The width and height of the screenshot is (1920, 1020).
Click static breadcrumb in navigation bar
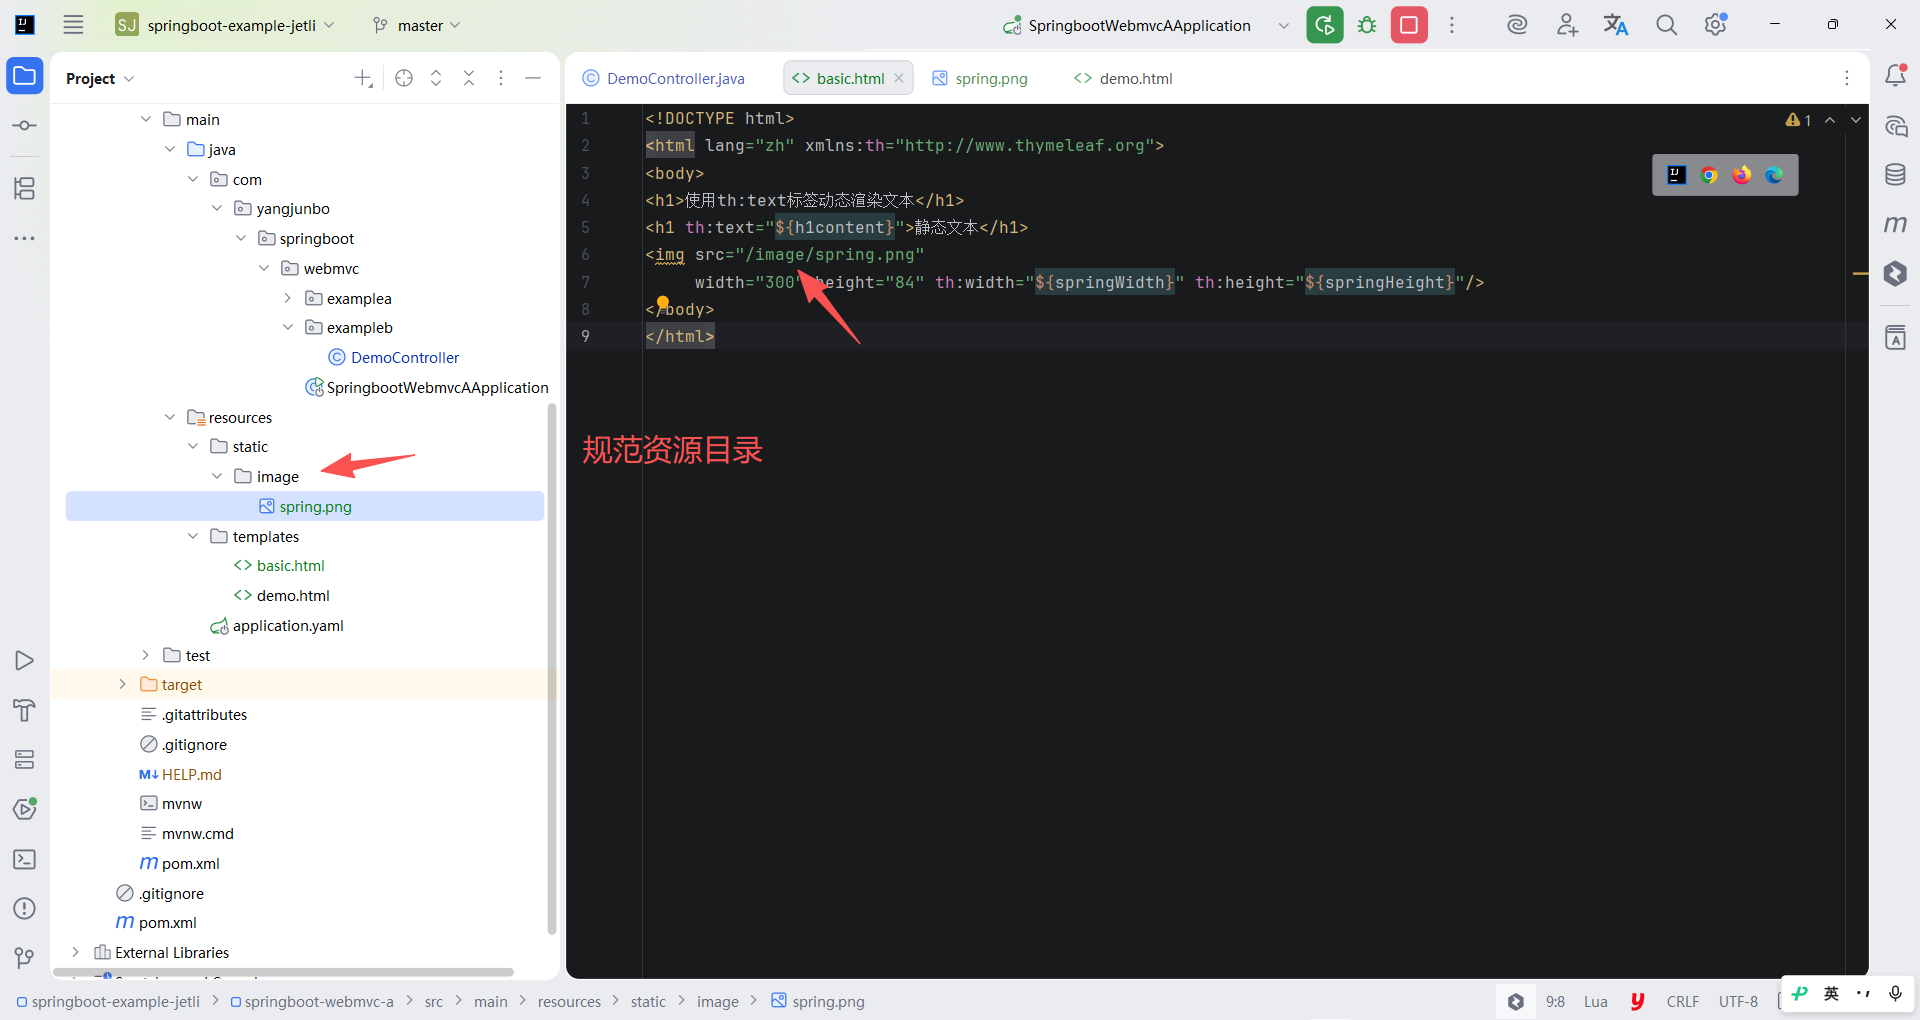tap(648, 1001)
